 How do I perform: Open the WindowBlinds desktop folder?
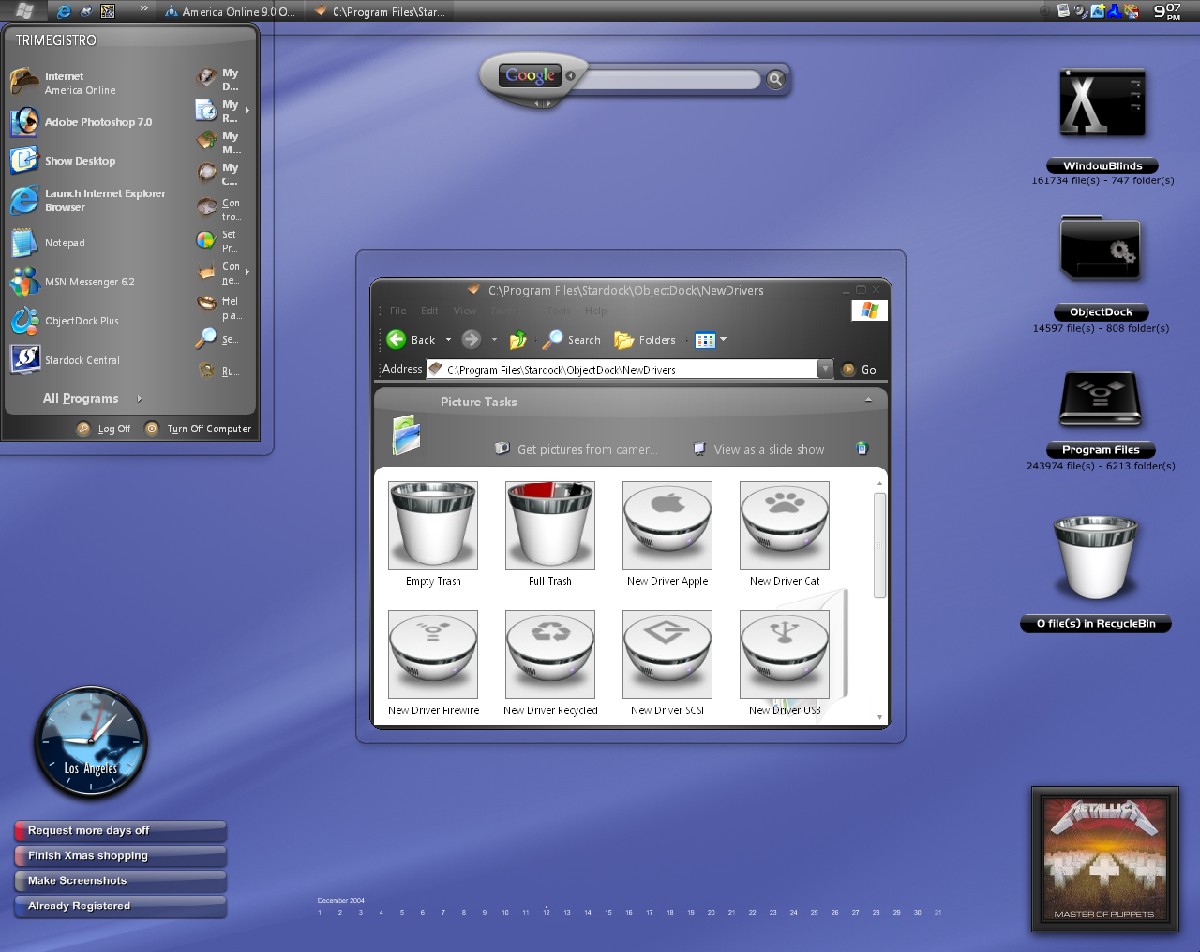[1101, 103]
